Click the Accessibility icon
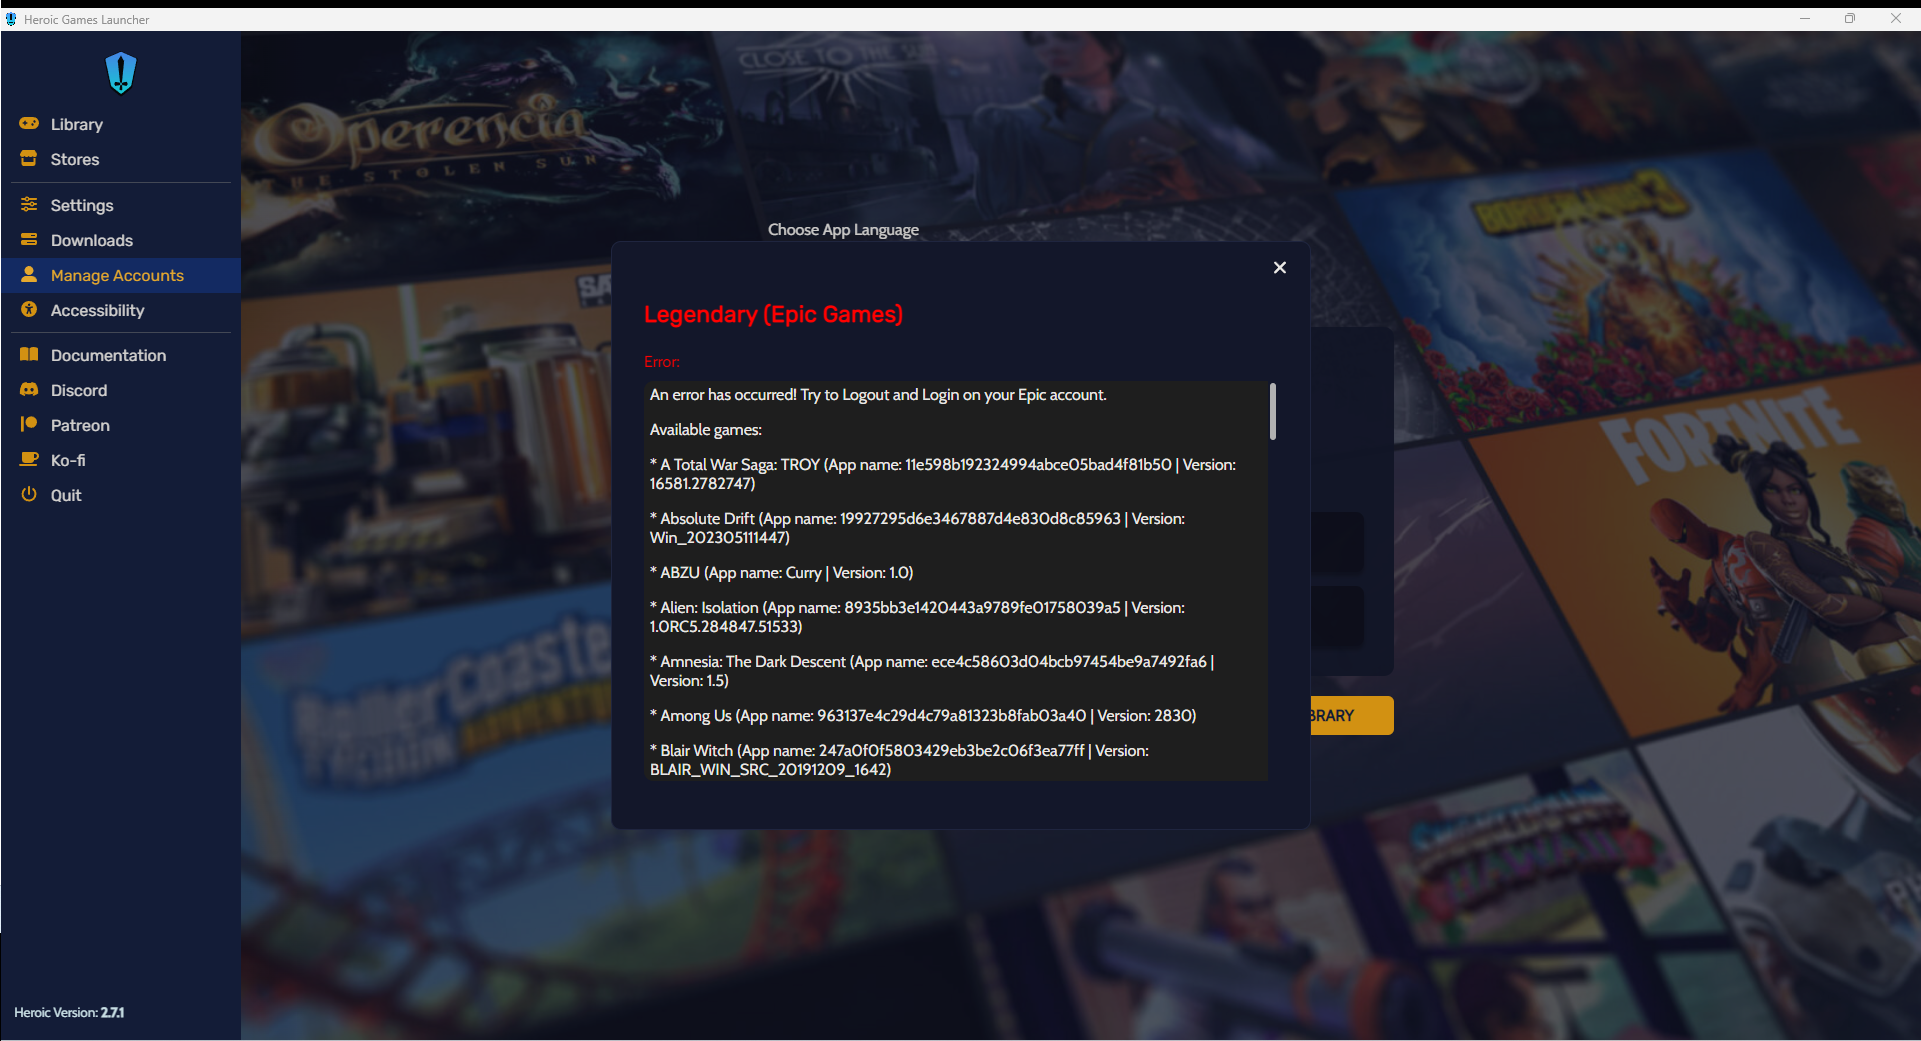Viewport: 1921px width, 1041px height. (x=28, y=310)
